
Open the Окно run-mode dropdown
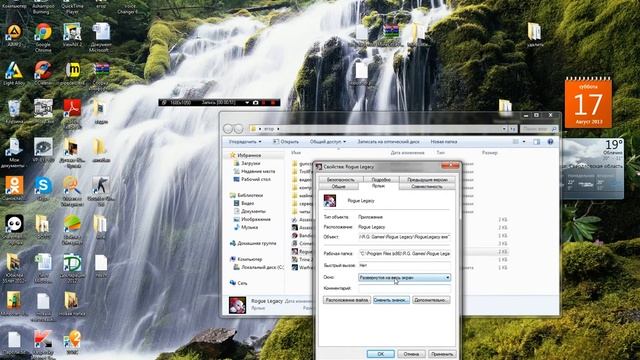(404, 277)
